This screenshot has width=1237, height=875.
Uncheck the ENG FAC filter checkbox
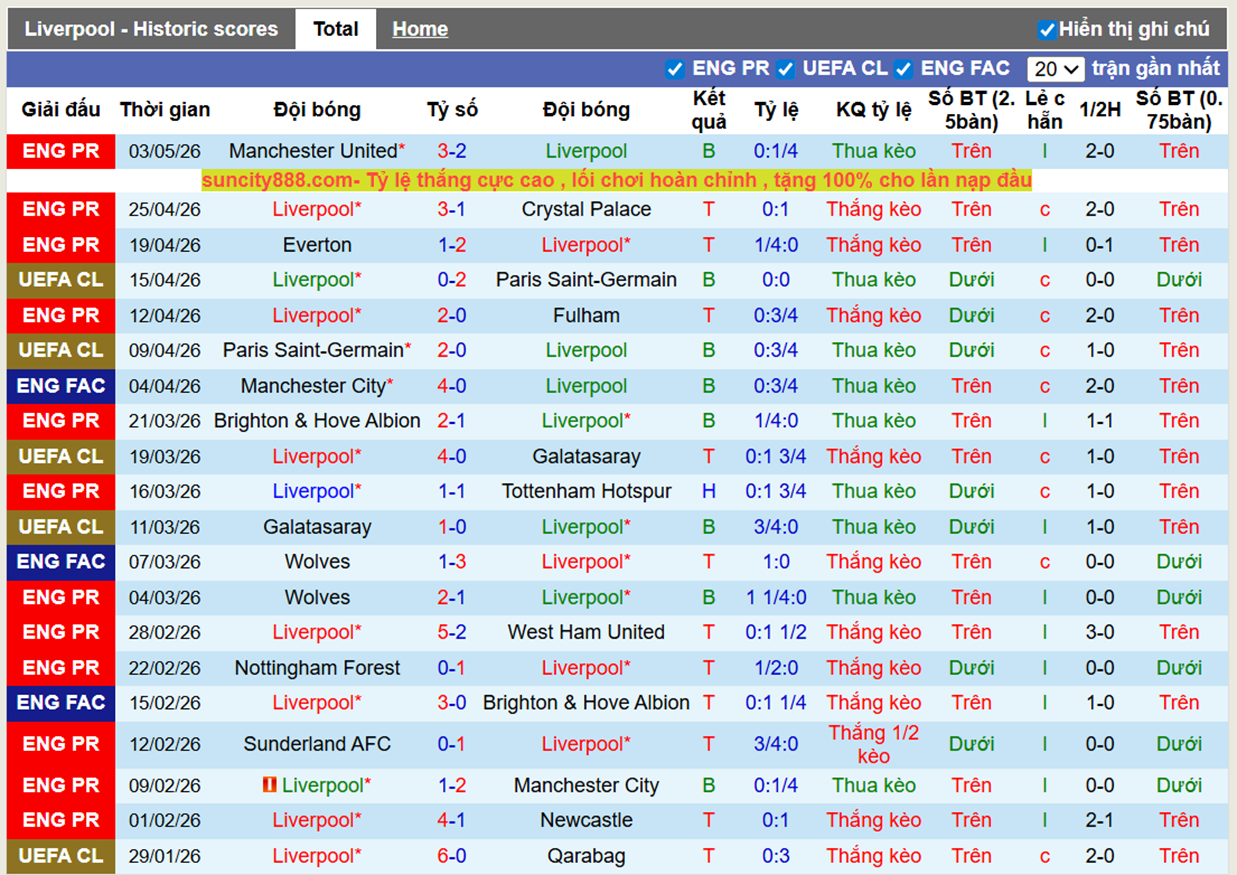click(x=904, y=69)
